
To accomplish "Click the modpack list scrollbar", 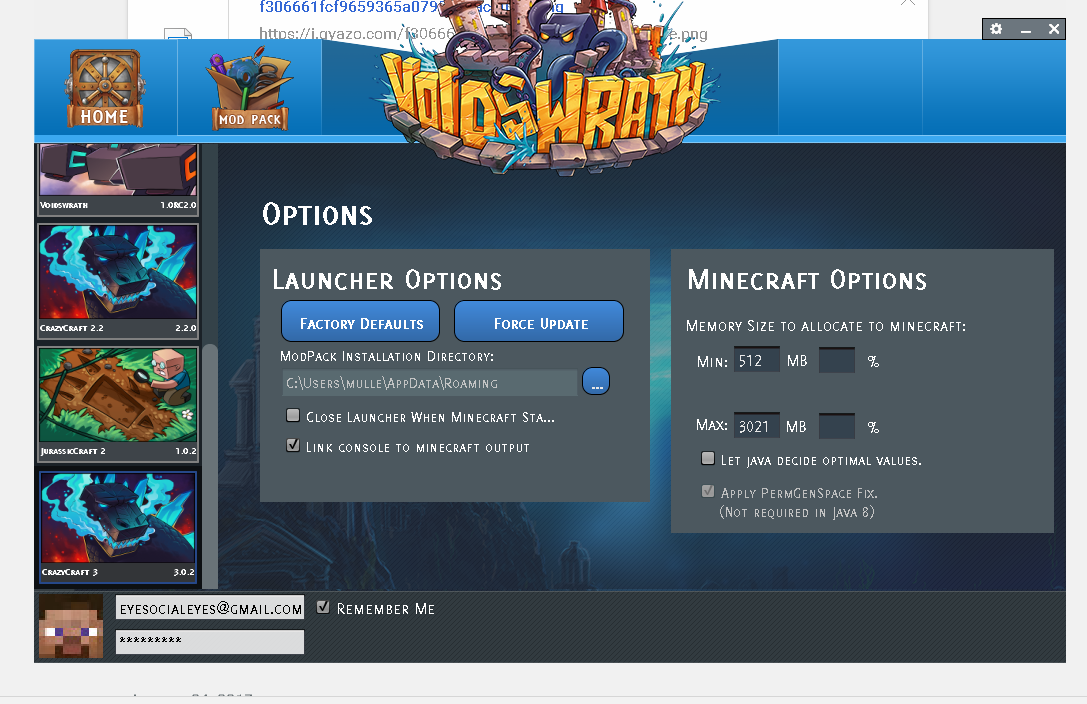I will [209, 466].
